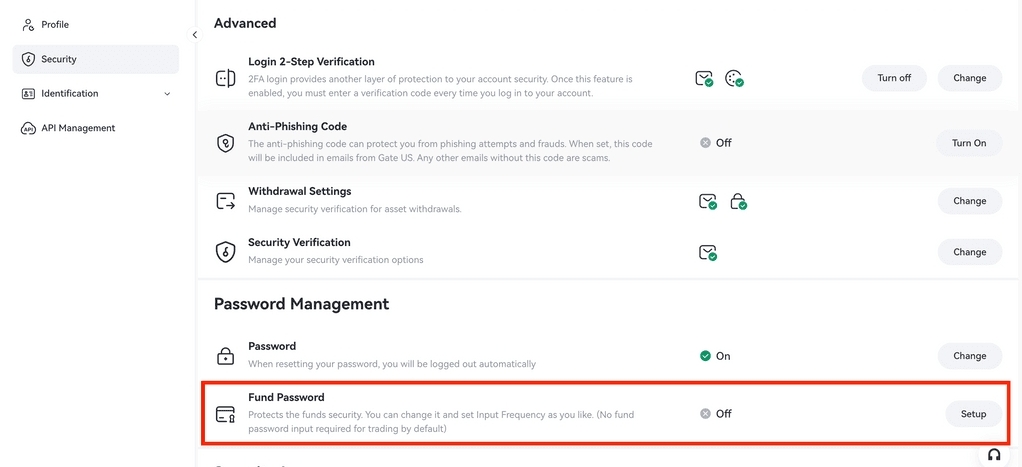
Task: Go to API Management in sidebar
Action: (78, 128)
